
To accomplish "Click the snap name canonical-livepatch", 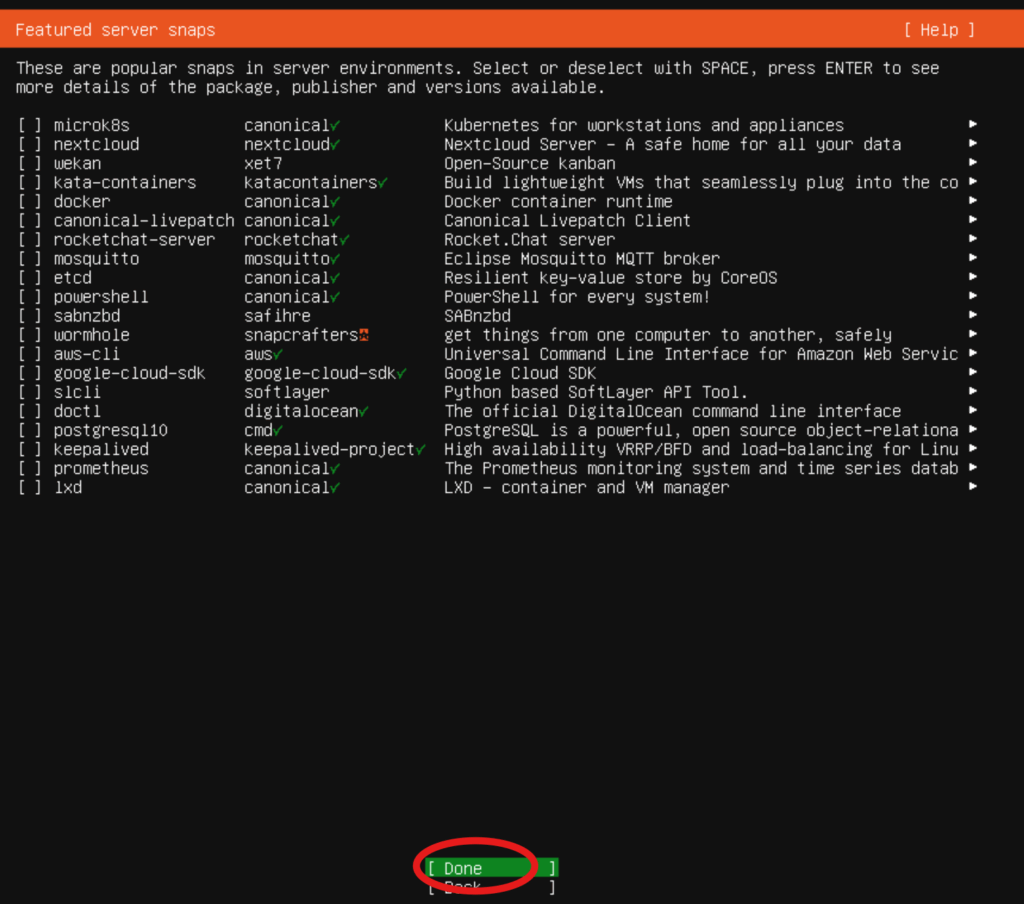I will [x=144, y=221].
